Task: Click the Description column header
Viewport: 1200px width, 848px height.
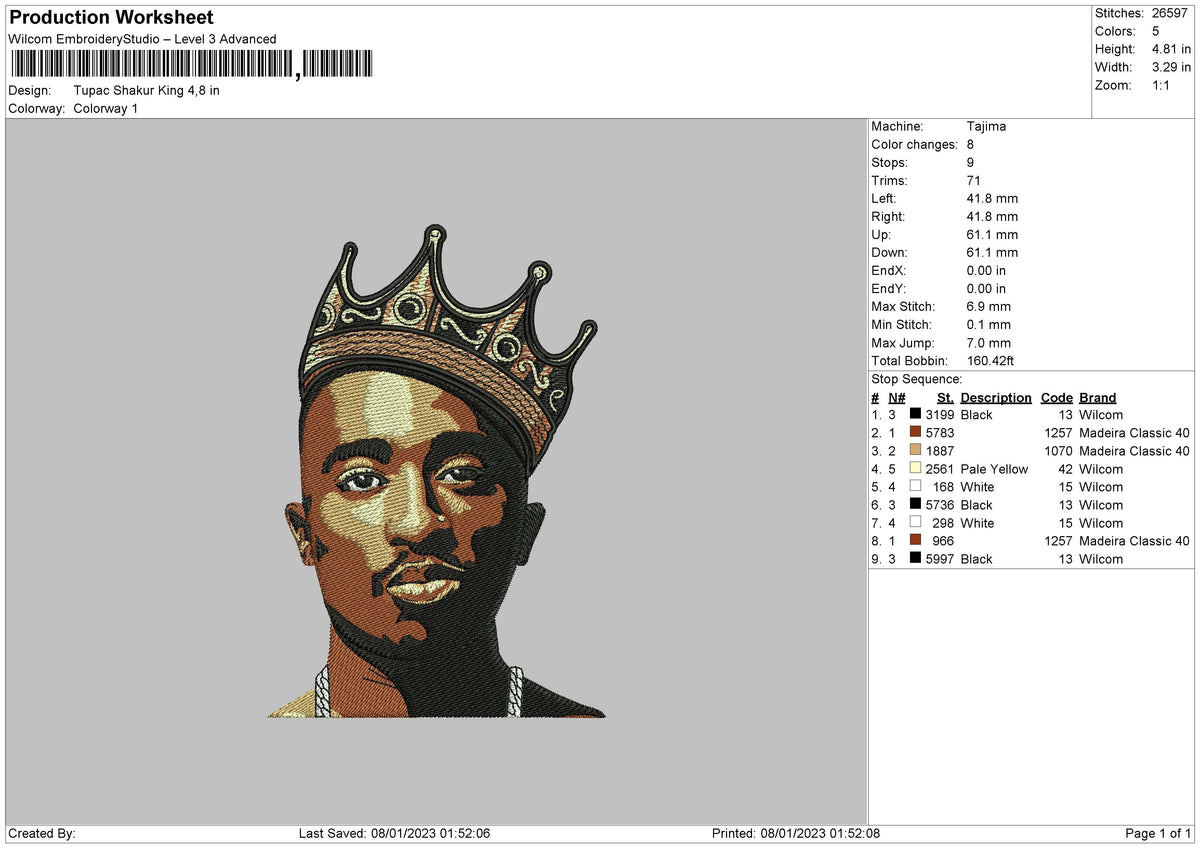Action: click(x=995, y=397)
